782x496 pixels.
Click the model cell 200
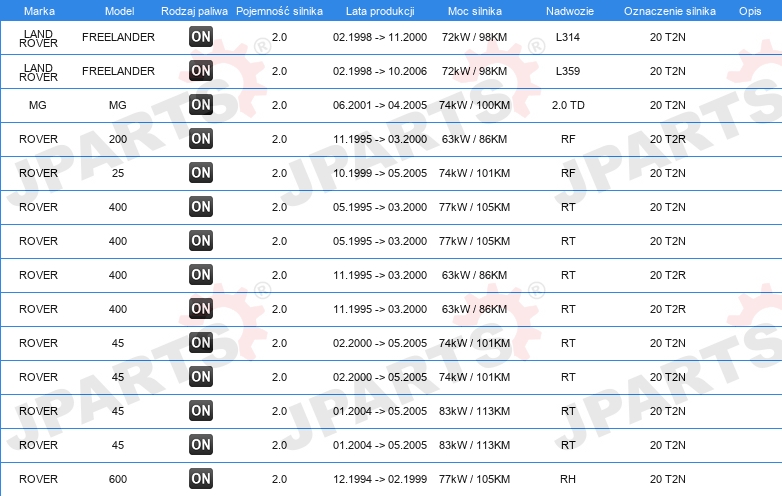118,139
